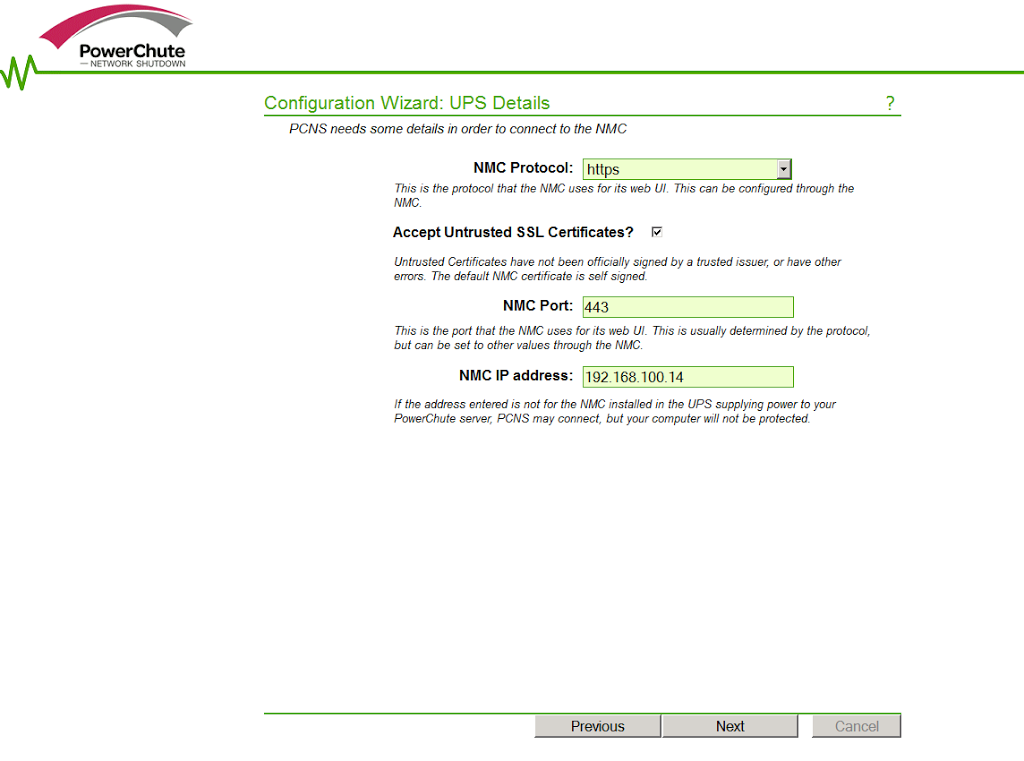Go back with the Previous button

point(597,727)
